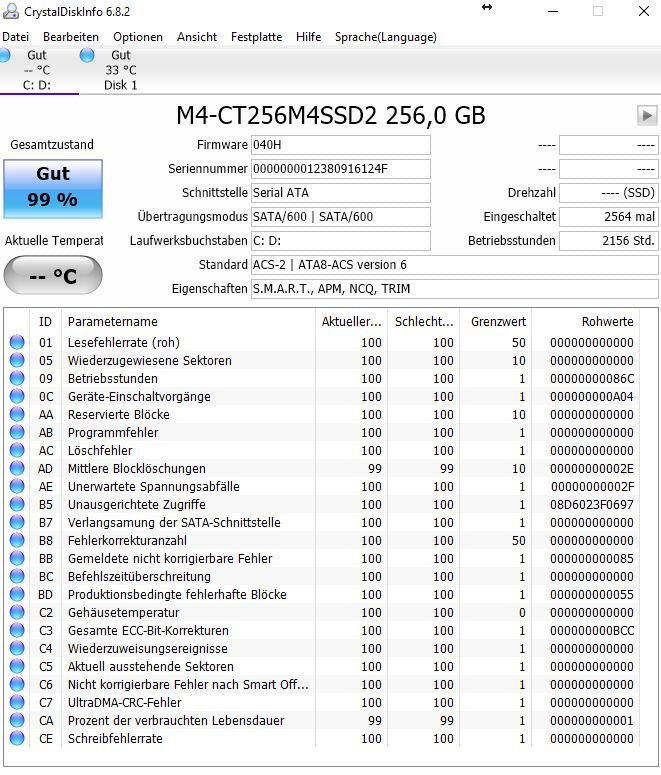Viewport: 661px width, 775px height.
Task: Click the Grenzwert column header
Action: click(495, 322)
